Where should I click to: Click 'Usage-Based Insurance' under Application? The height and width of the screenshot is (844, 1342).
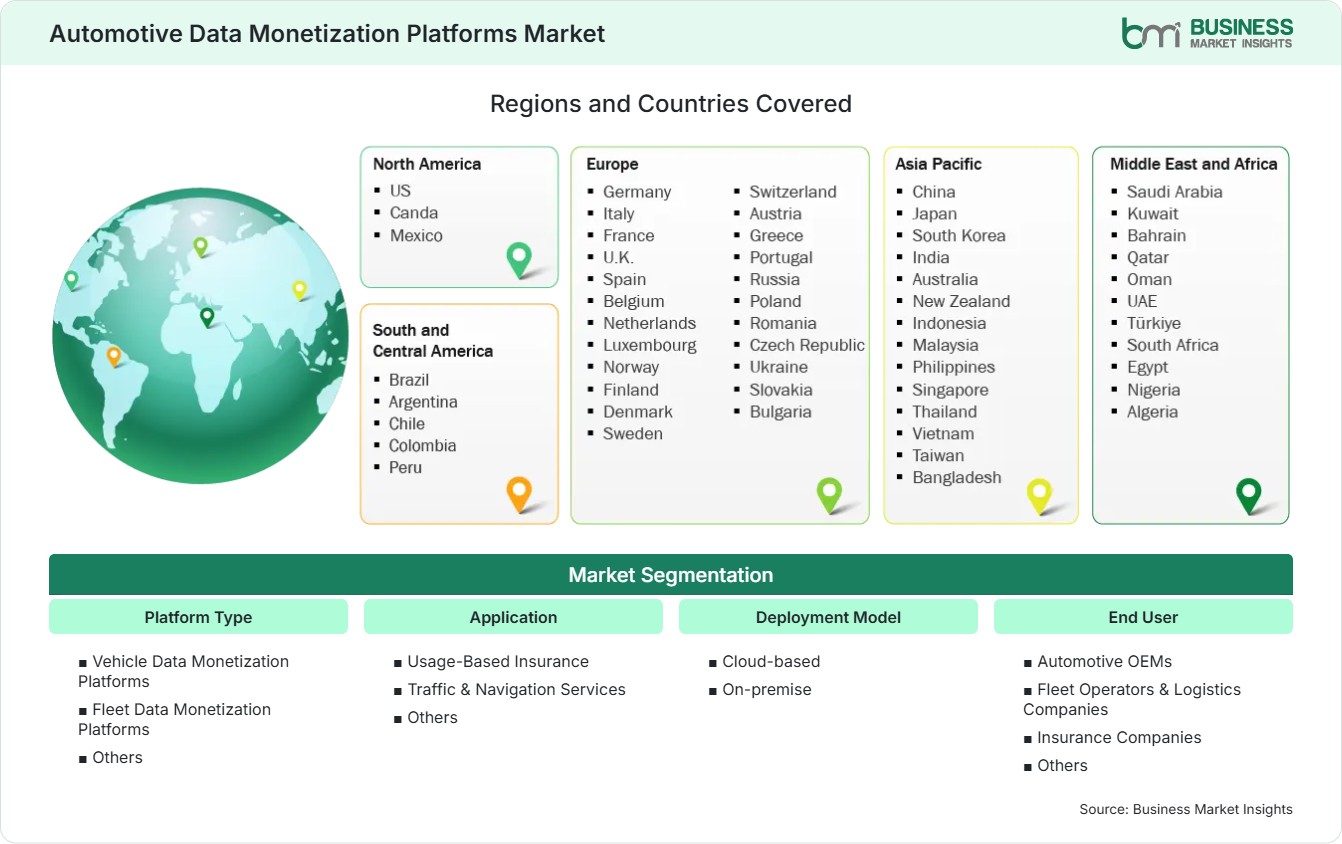tap(491, 662)
